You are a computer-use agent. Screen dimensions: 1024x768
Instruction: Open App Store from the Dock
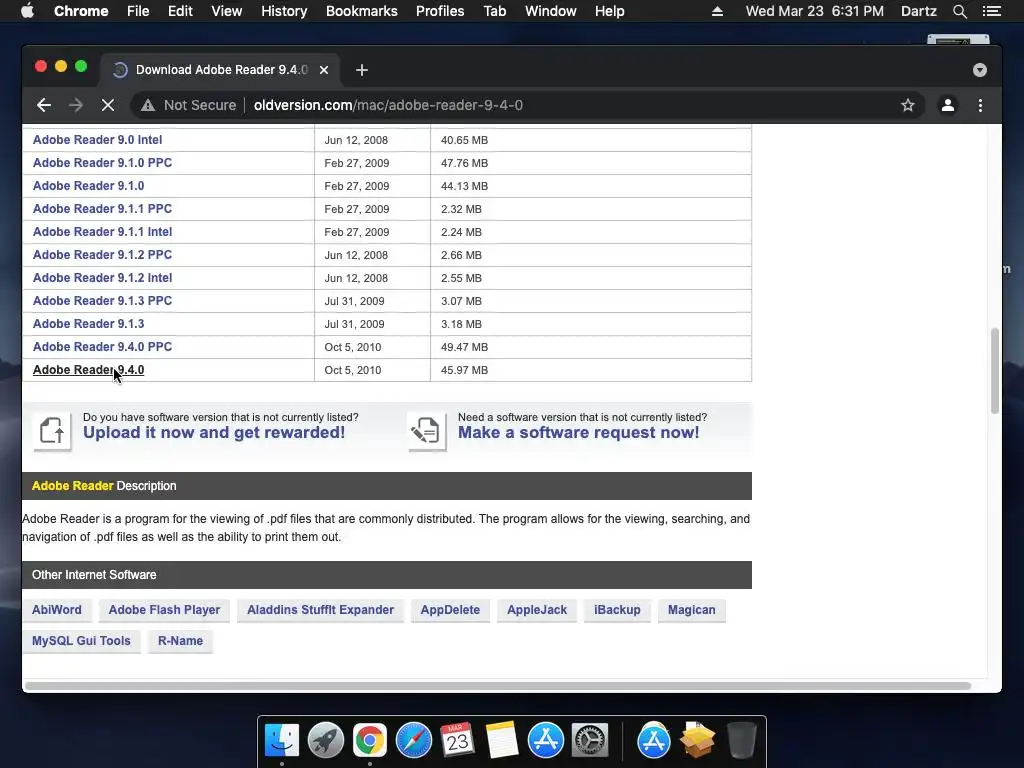tap(545, 741)
